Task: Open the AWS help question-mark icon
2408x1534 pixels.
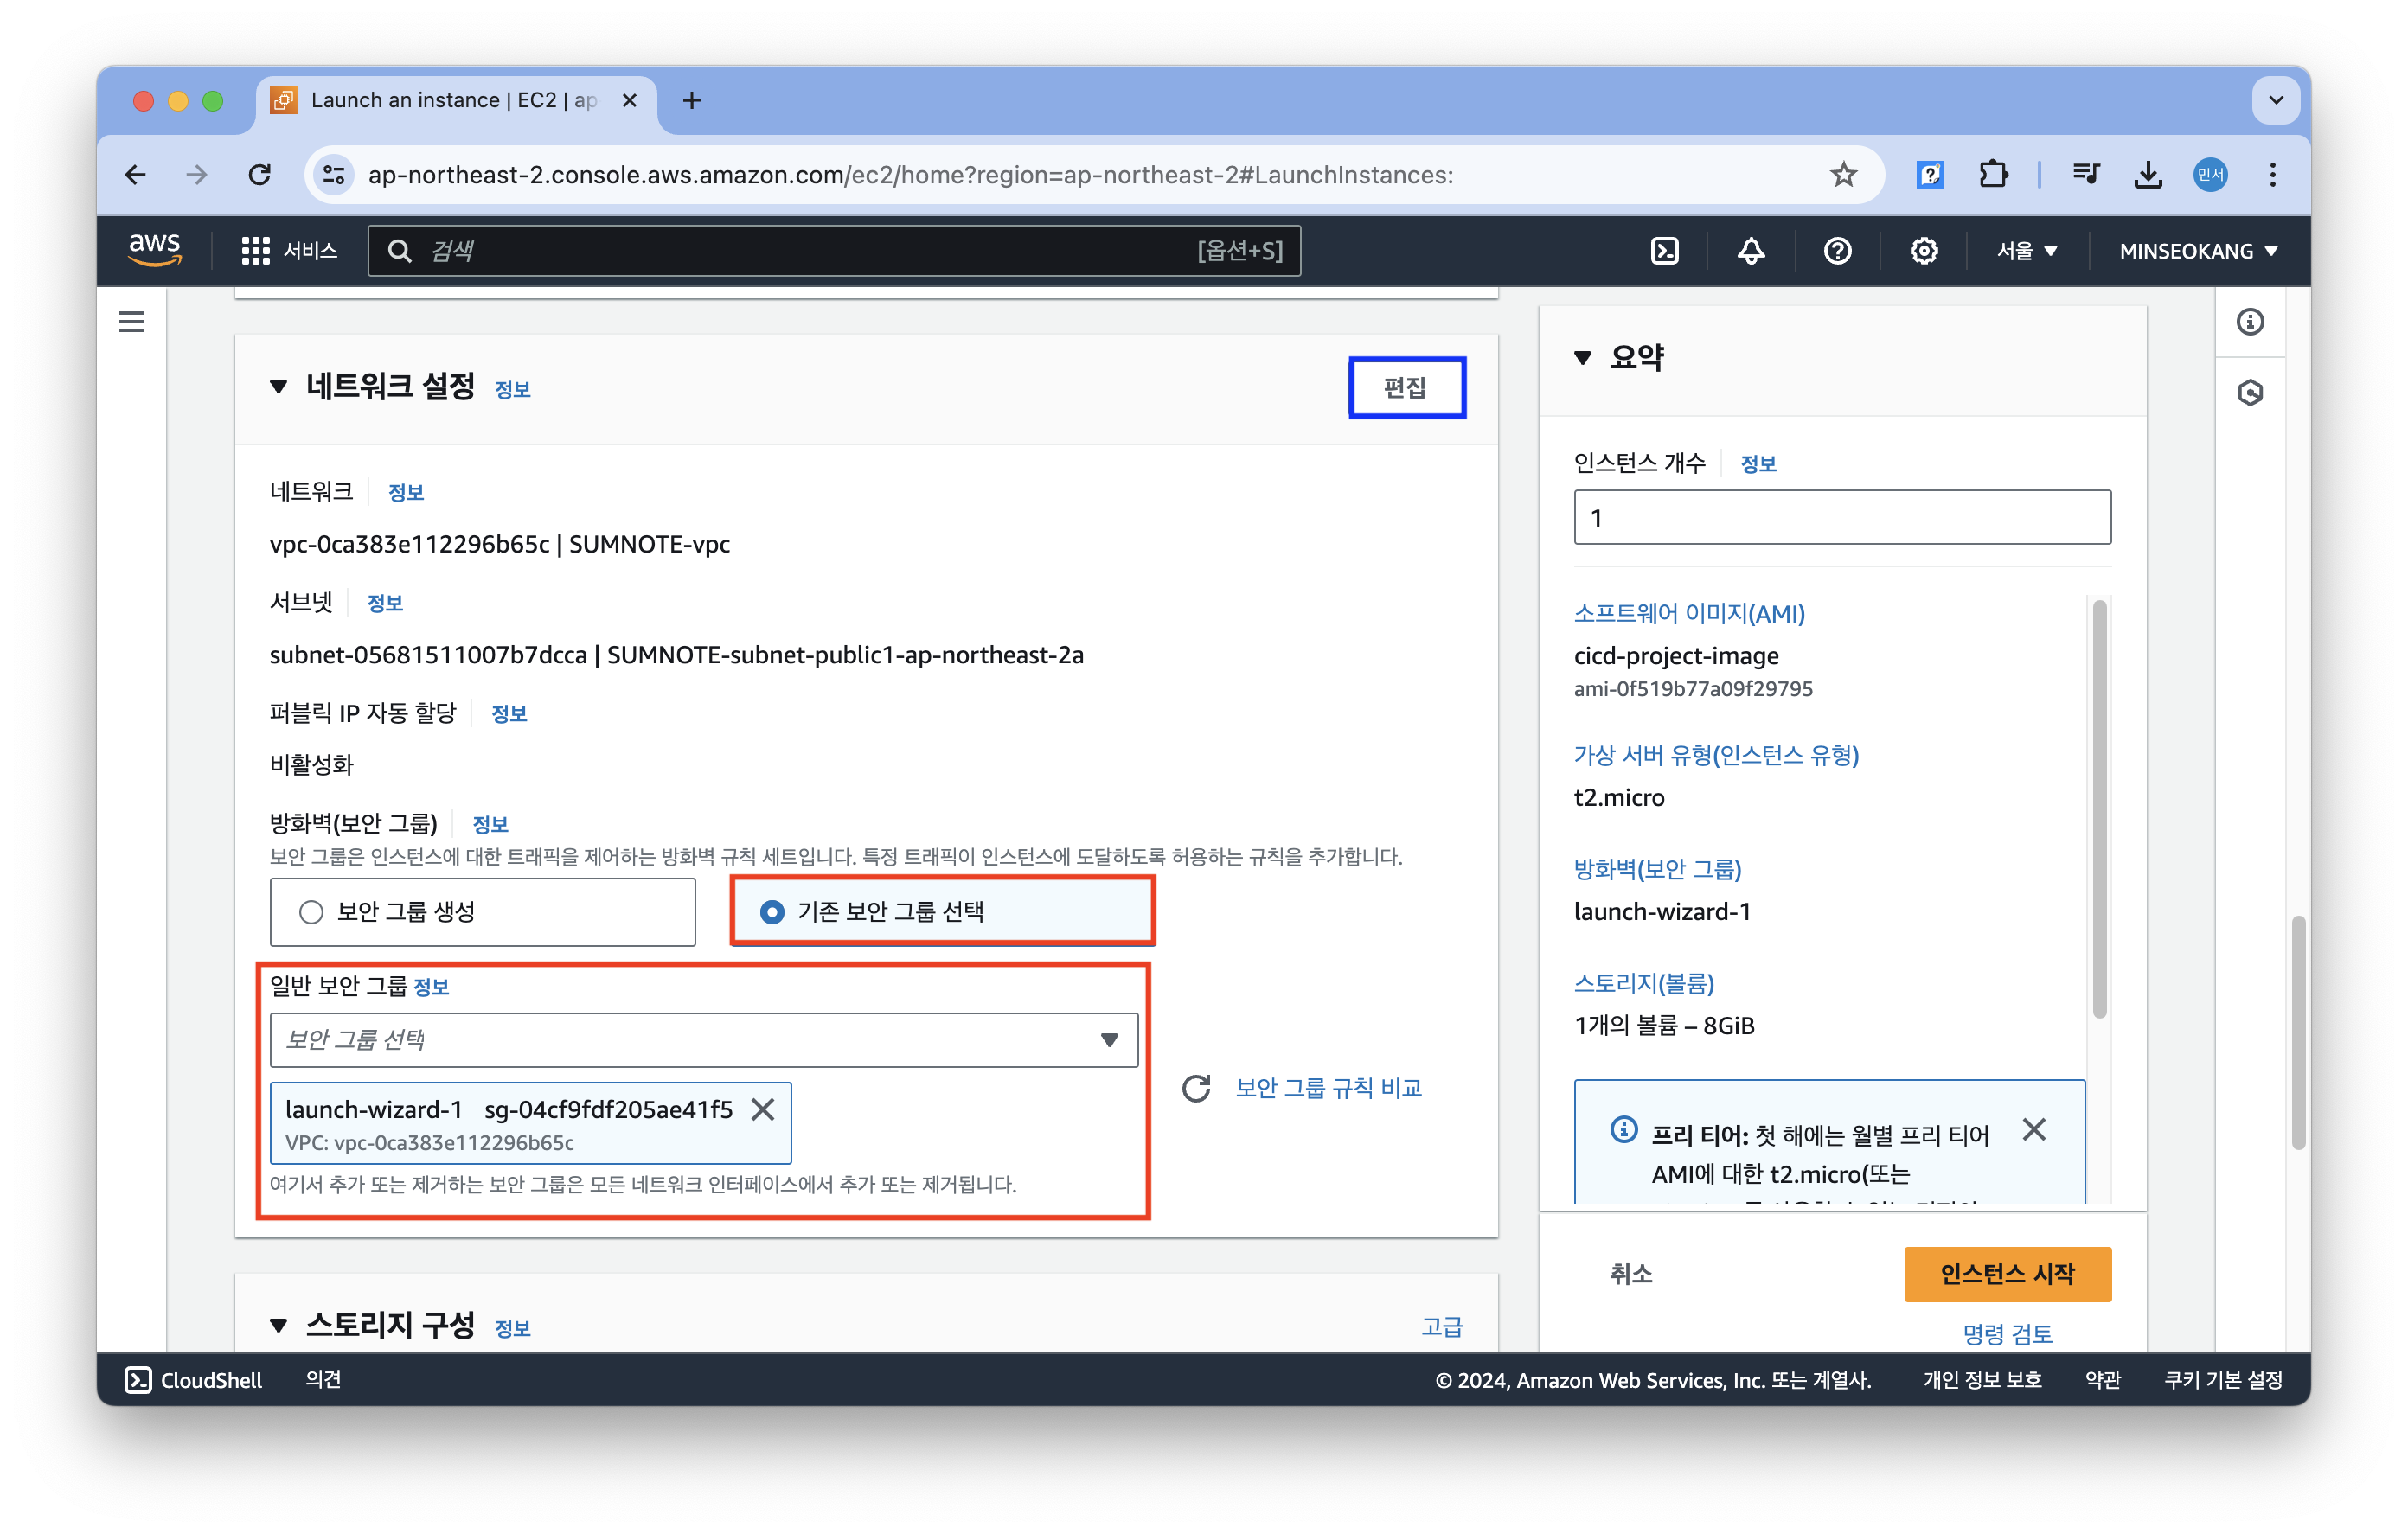Action: [1837, 251]
